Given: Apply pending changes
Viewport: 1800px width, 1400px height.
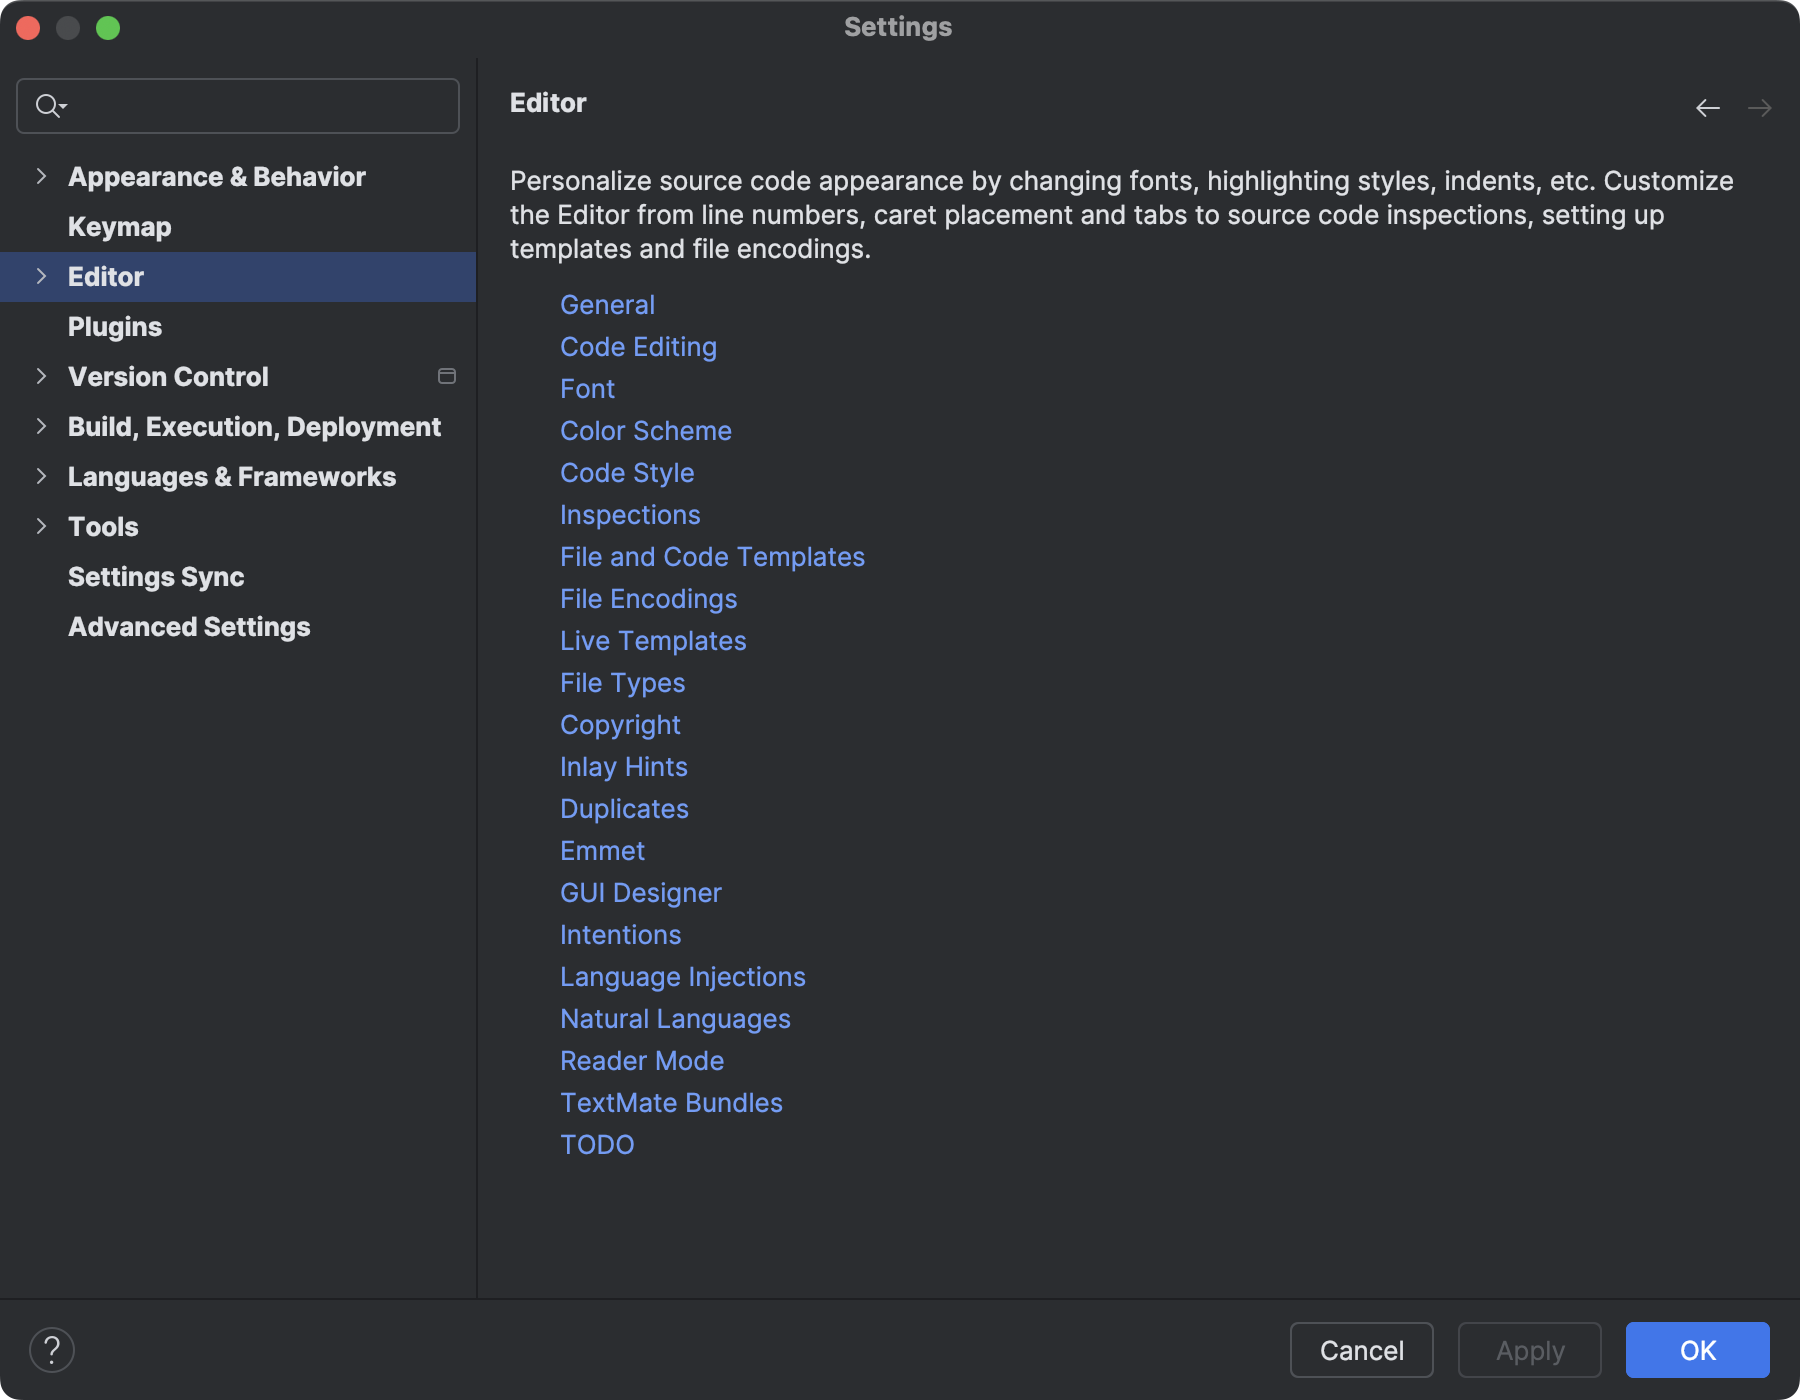Looking at the screenshot, I should coord(1529,1350).
